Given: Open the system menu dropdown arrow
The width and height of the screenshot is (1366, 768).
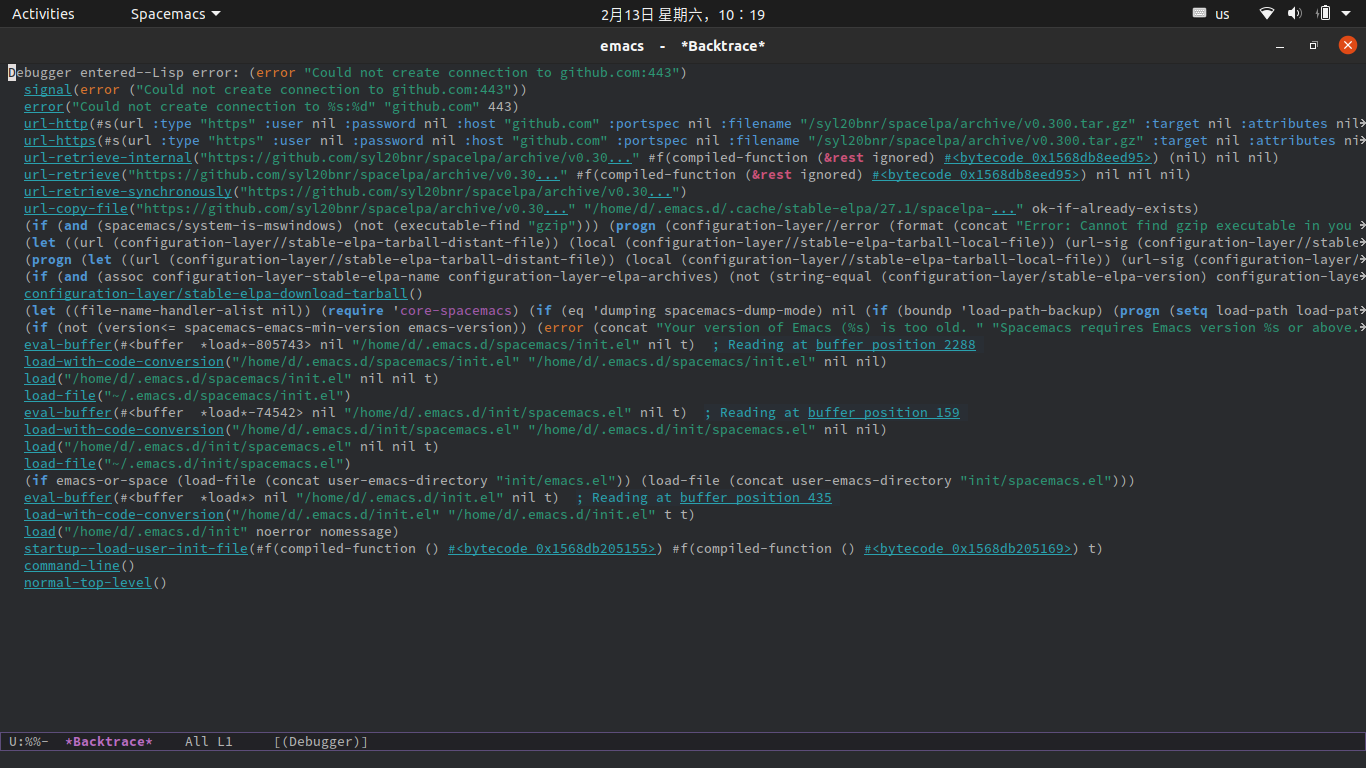Looking at the screenshot, I should pos(1348,14).
